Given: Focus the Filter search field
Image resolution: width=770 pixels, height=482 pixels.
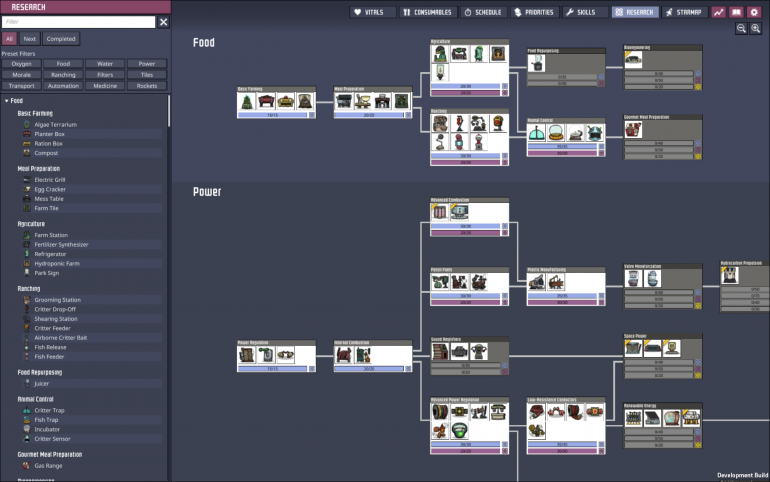Looking at the screenshot, I should click(x=79, y=22).
